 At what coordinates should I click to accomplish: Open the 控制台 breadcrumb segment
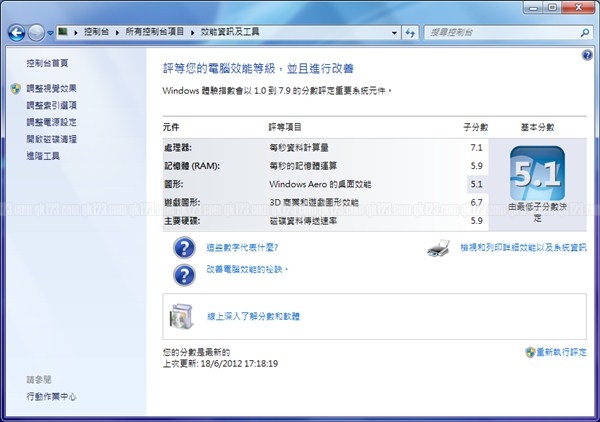pos(96,32)
